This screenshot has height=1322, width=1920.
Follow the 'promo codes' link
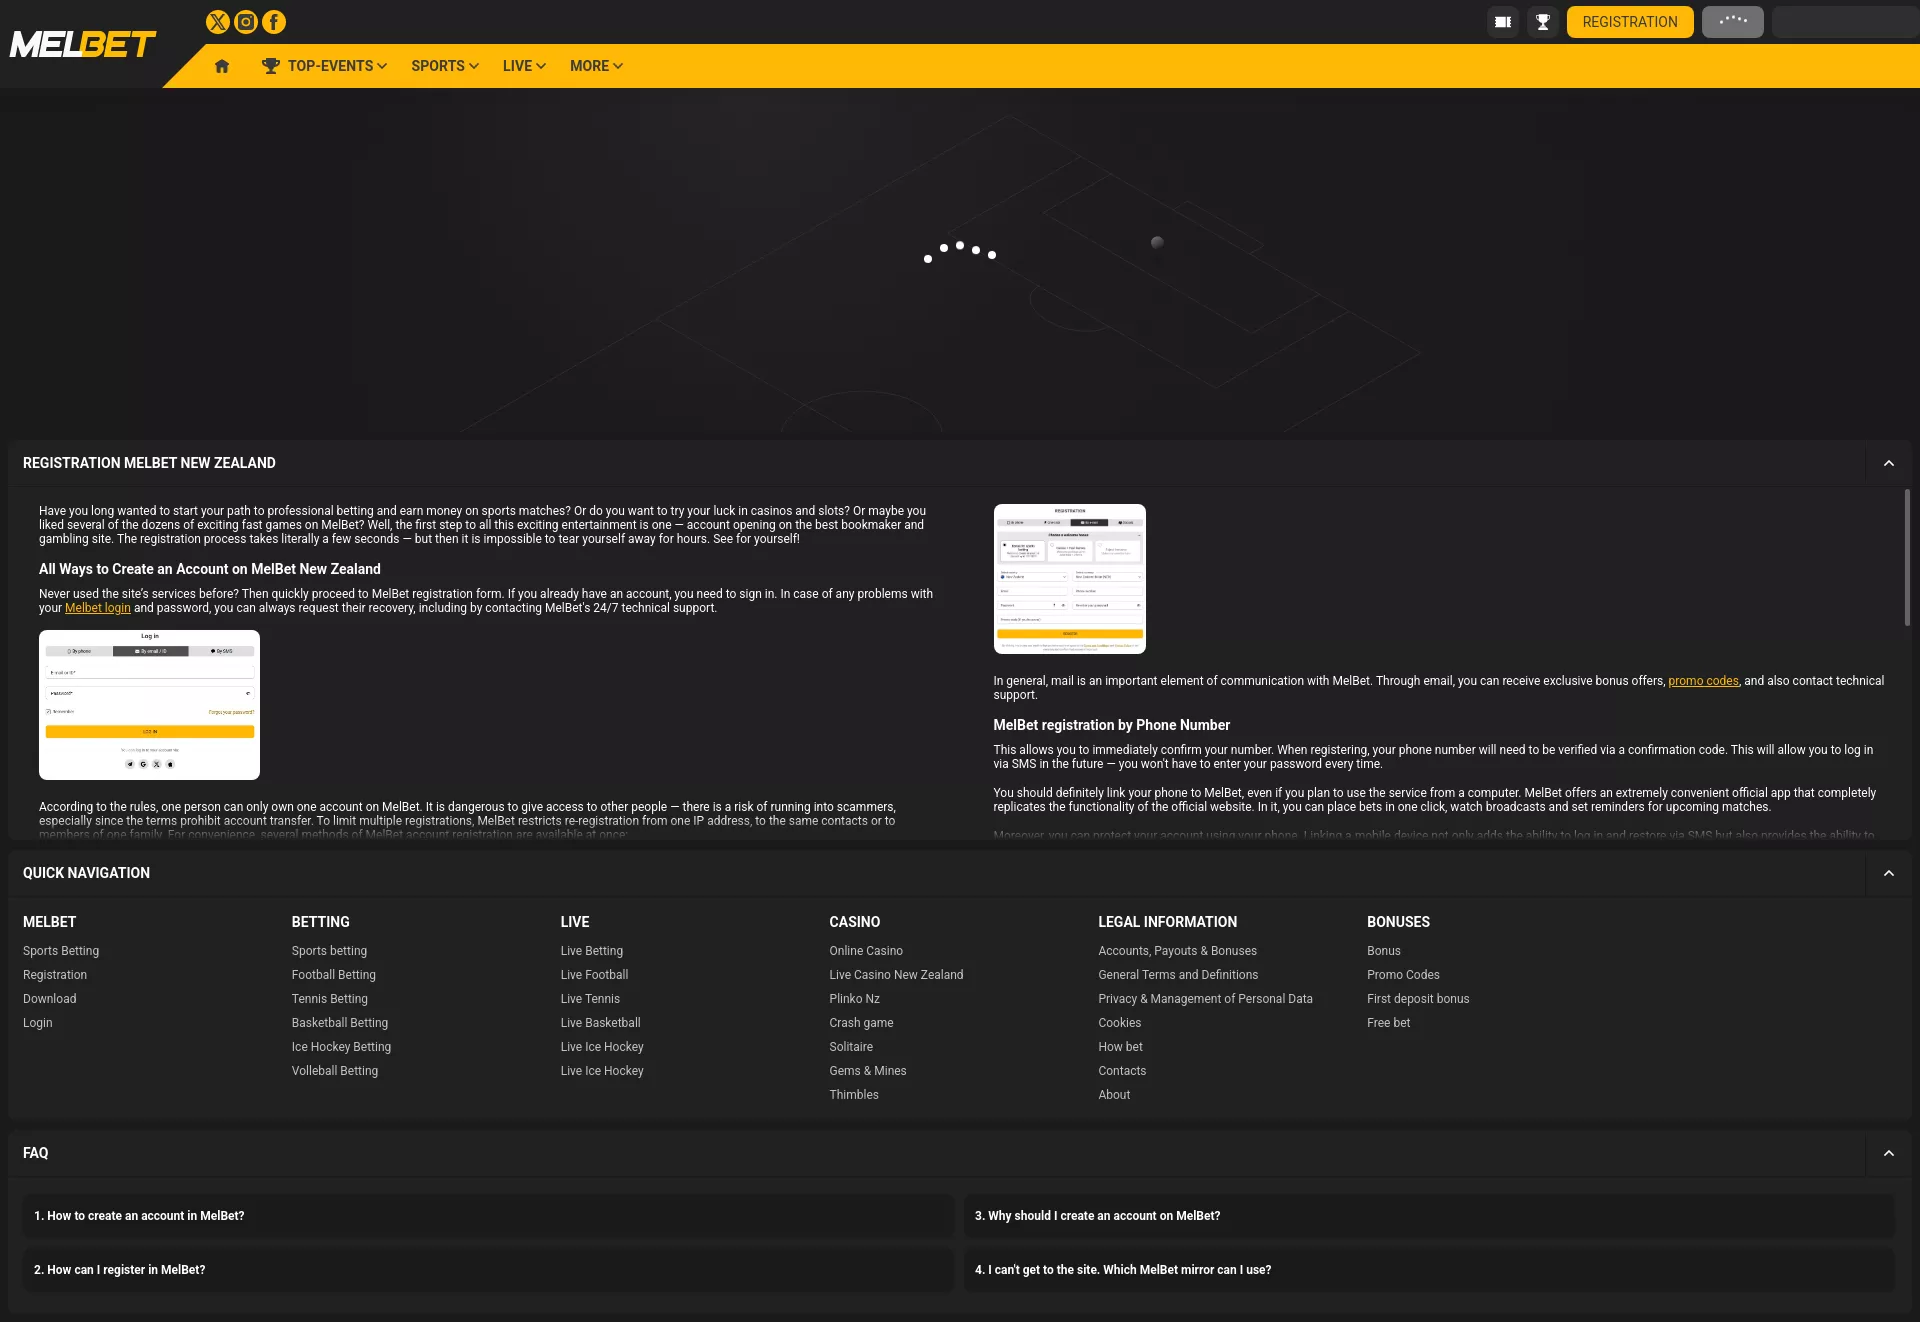[x=1703, y=681]
